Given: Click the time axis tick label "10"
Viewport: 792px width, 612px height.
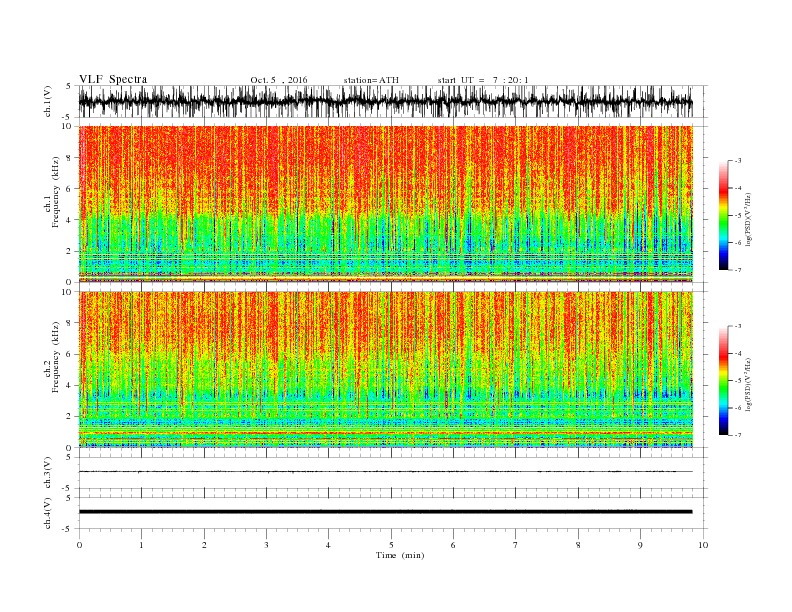Looking at the screenshot, I should coord(703,545).
